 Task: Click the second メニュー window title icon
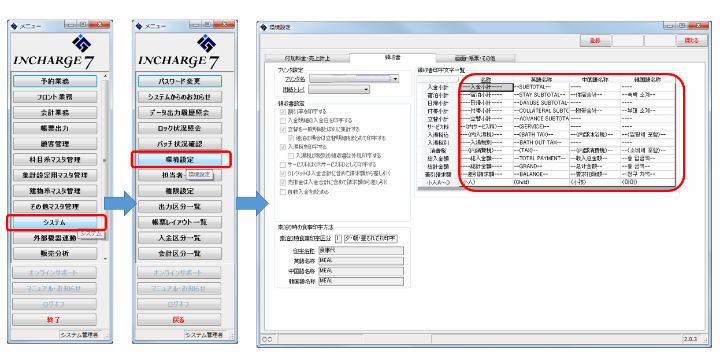(x=139, y=26)
